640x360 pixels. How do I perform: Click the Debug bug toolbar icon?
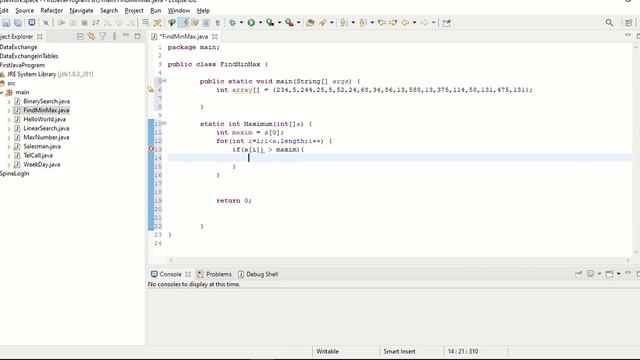coord(233,23)
